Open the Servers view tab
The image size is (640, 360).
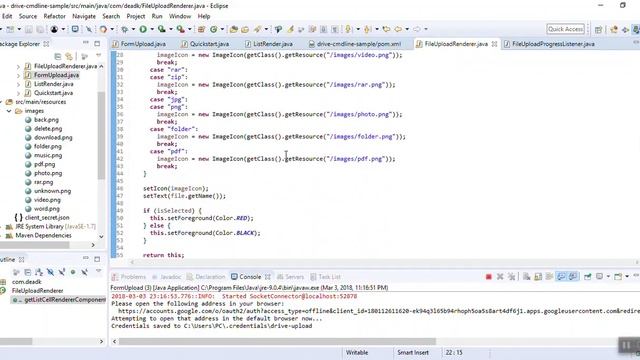click(x=291, y=277)
